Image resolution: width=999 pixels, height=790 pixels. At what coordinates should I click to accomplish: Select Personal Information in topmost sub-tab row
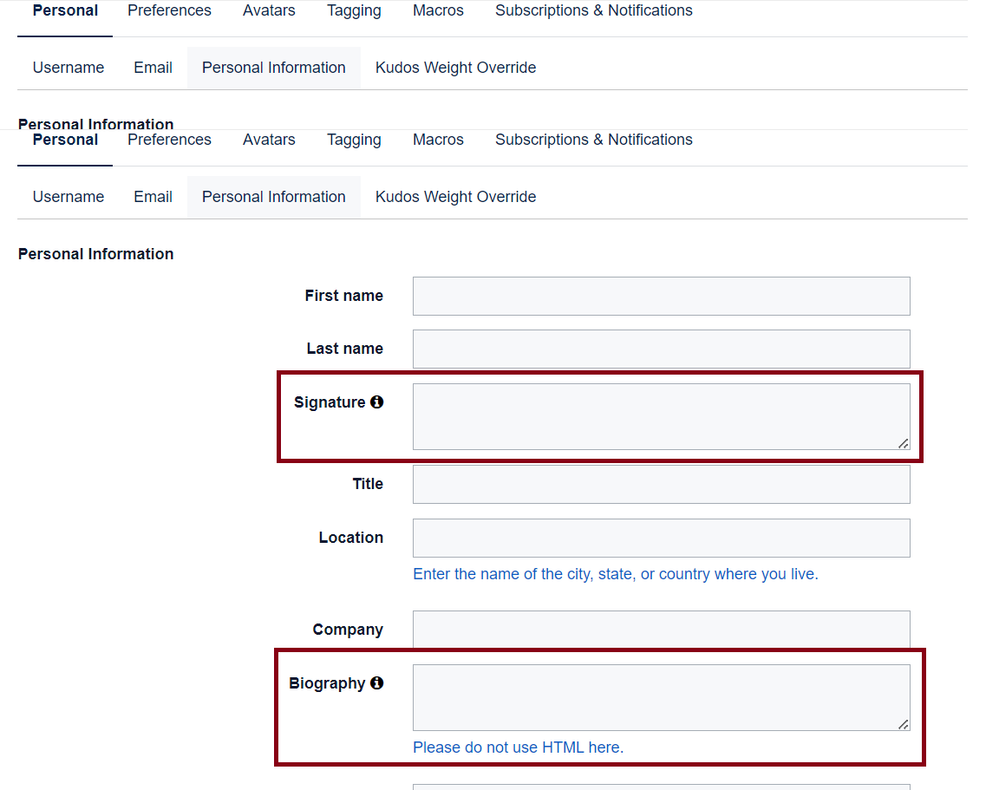coord(274,68)
